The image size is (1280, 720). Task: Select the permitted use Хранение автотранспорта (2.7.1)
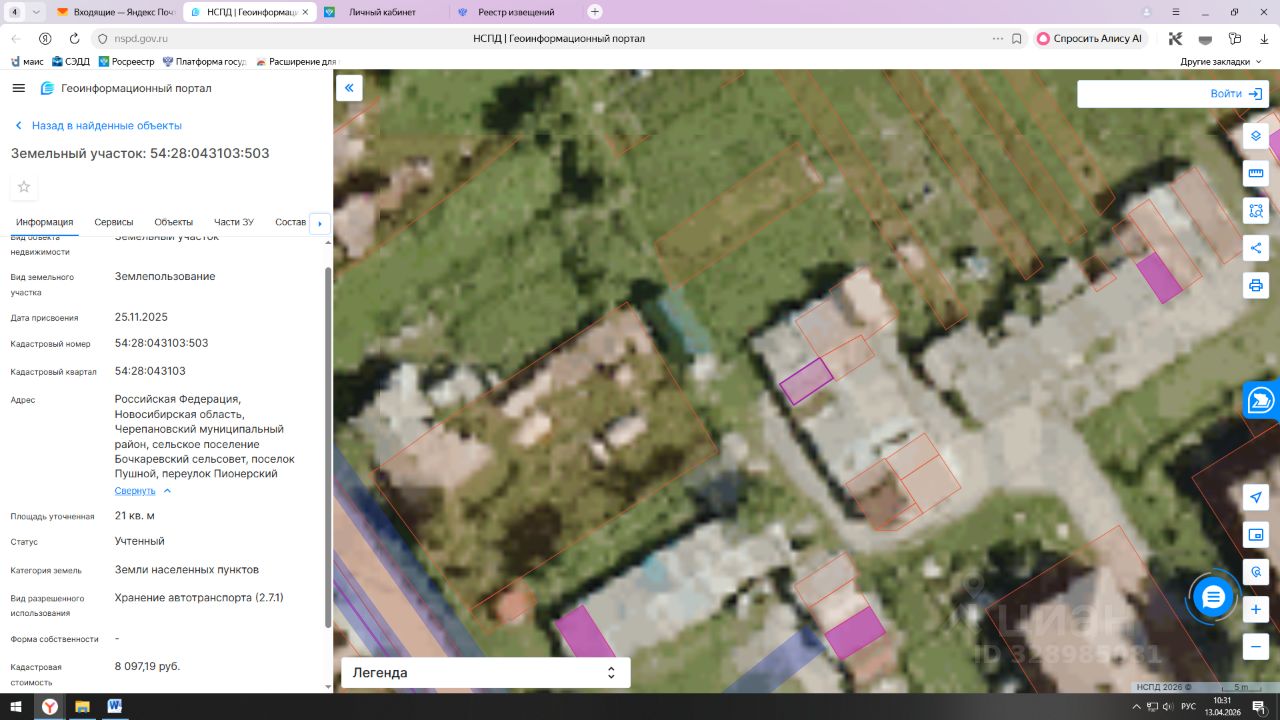click(x=199, y=598)
